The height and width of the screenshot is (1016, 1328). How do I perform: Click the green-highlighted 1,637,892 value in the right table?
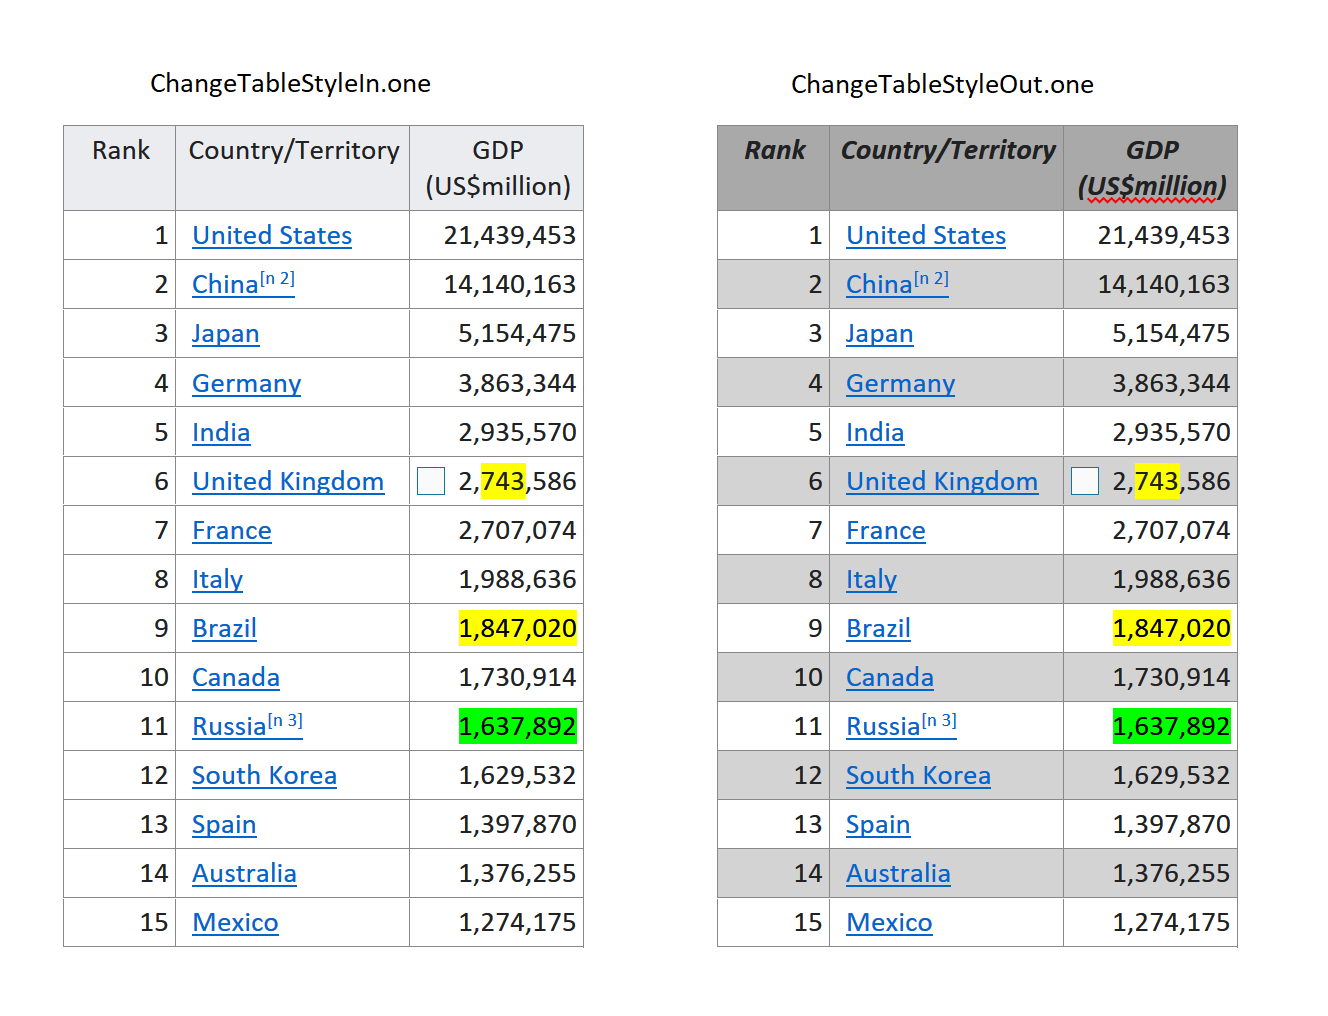click(1171, 727)
